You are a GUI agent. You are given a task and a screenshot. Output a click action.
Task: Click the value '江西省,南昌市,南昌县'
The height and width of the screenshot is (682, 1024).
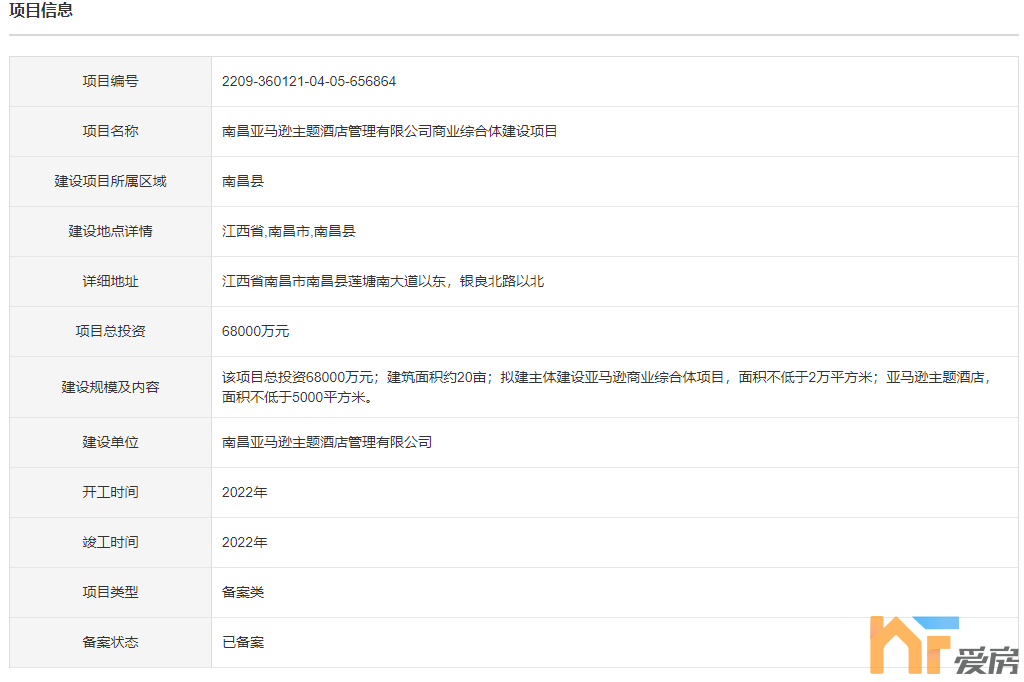[289, 231]
